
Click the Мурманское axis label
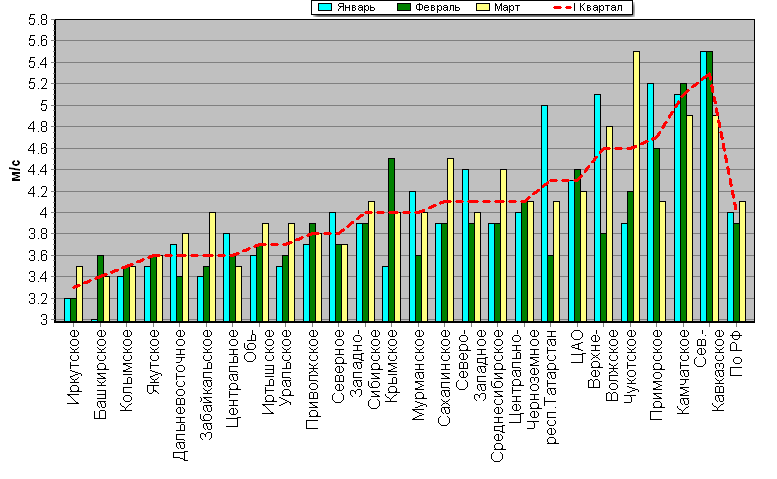click(x=419, y=374)
